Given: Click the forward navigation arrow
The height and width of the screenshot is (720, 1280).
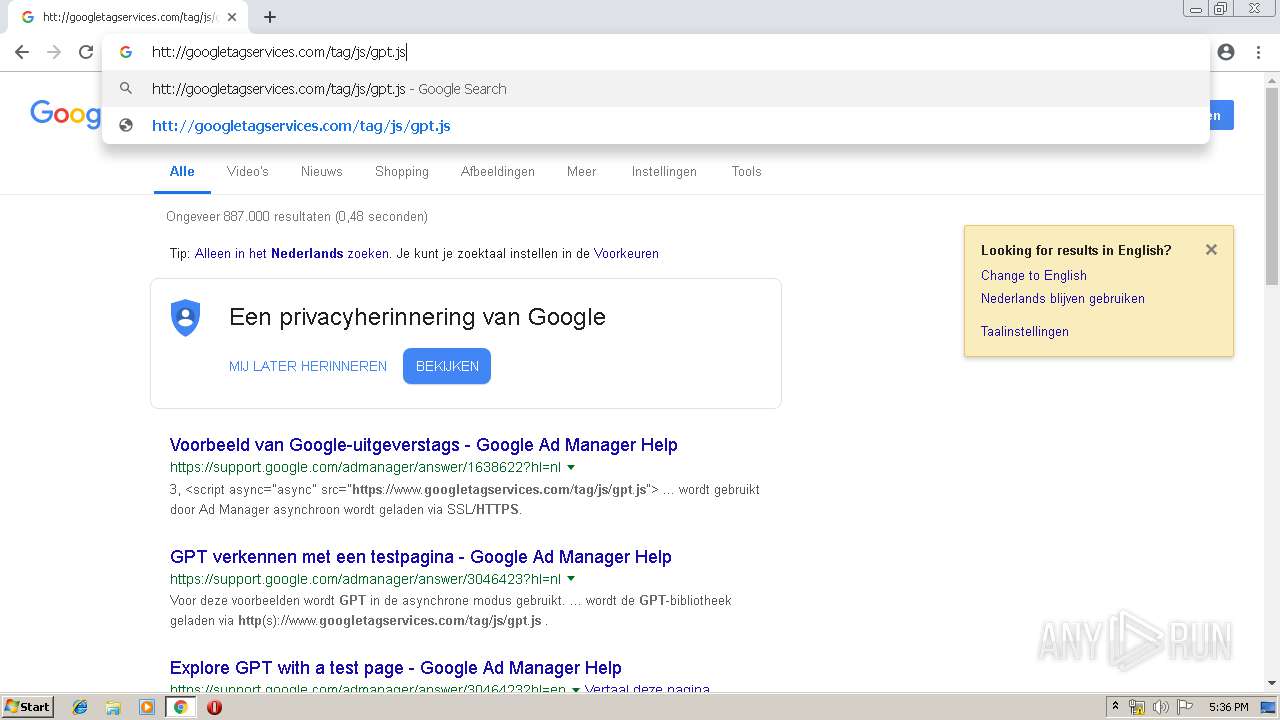Looking at the screenshot, I should (54, 52).
